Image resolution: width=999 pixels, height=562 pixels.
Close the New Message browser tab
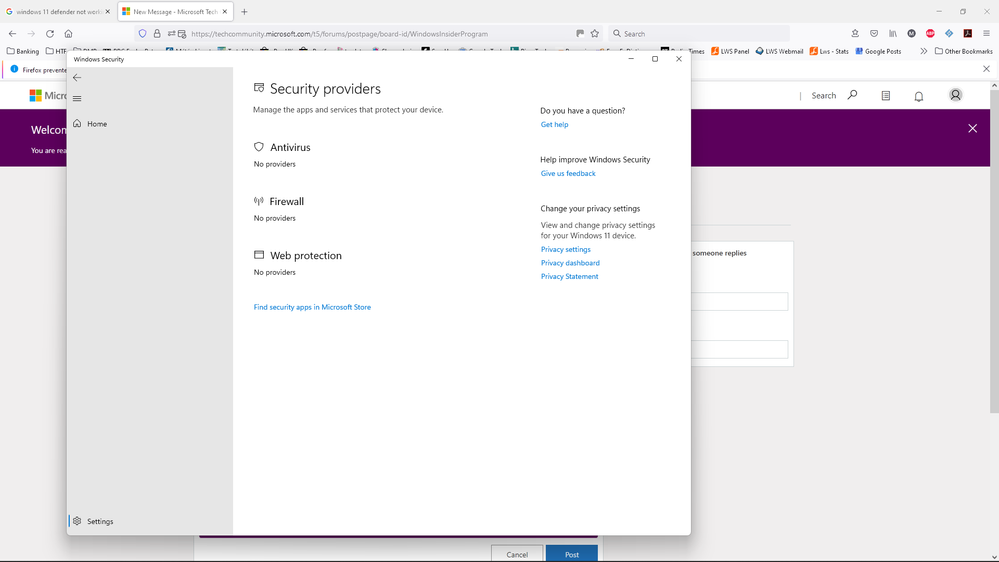225,11
